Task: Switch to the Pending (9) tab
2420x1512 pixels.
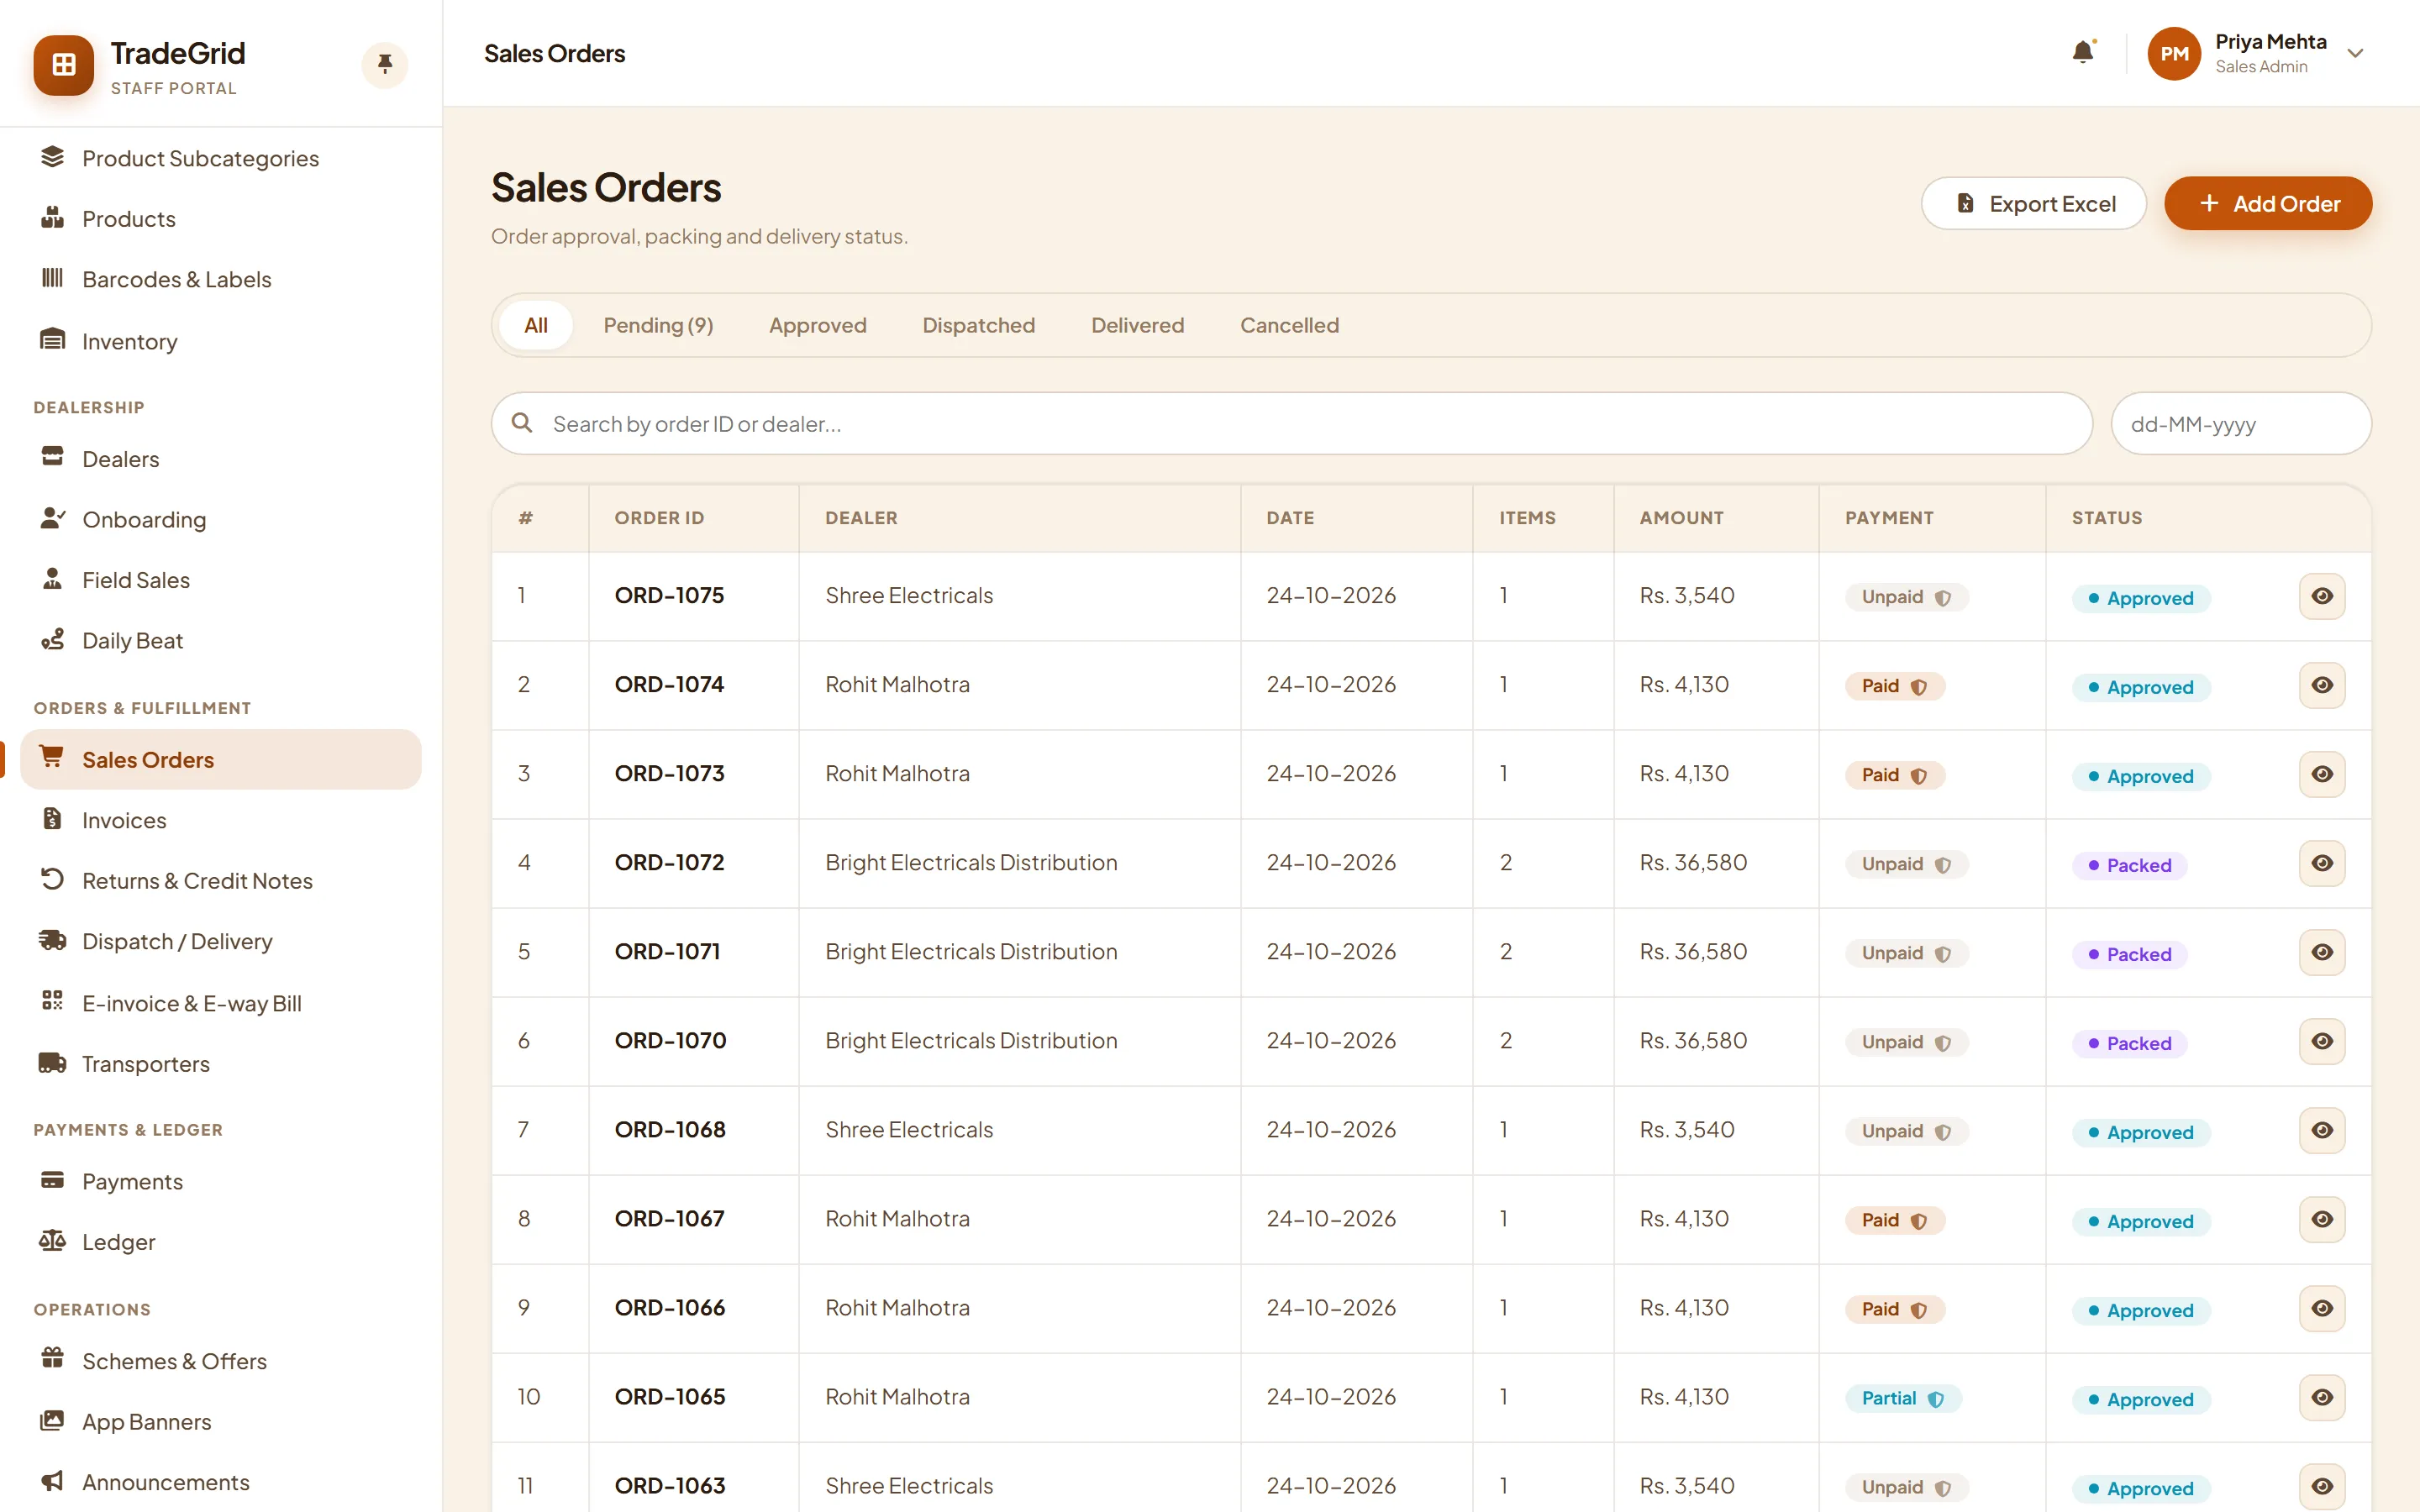Action: tap(658, 325)
